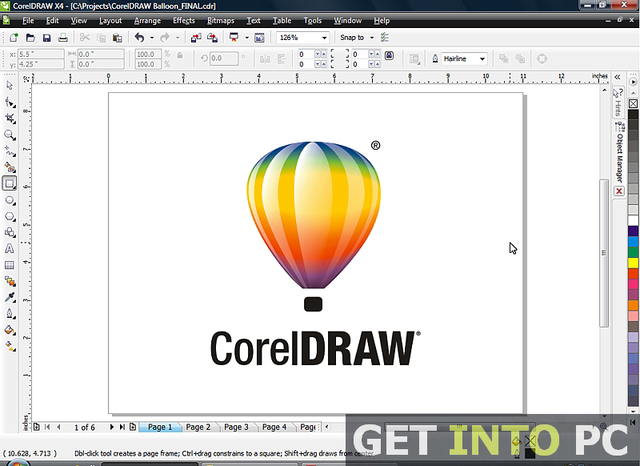Click the rotation angle field
Viewport: 640px width, 466px height.
click(224, 58)
